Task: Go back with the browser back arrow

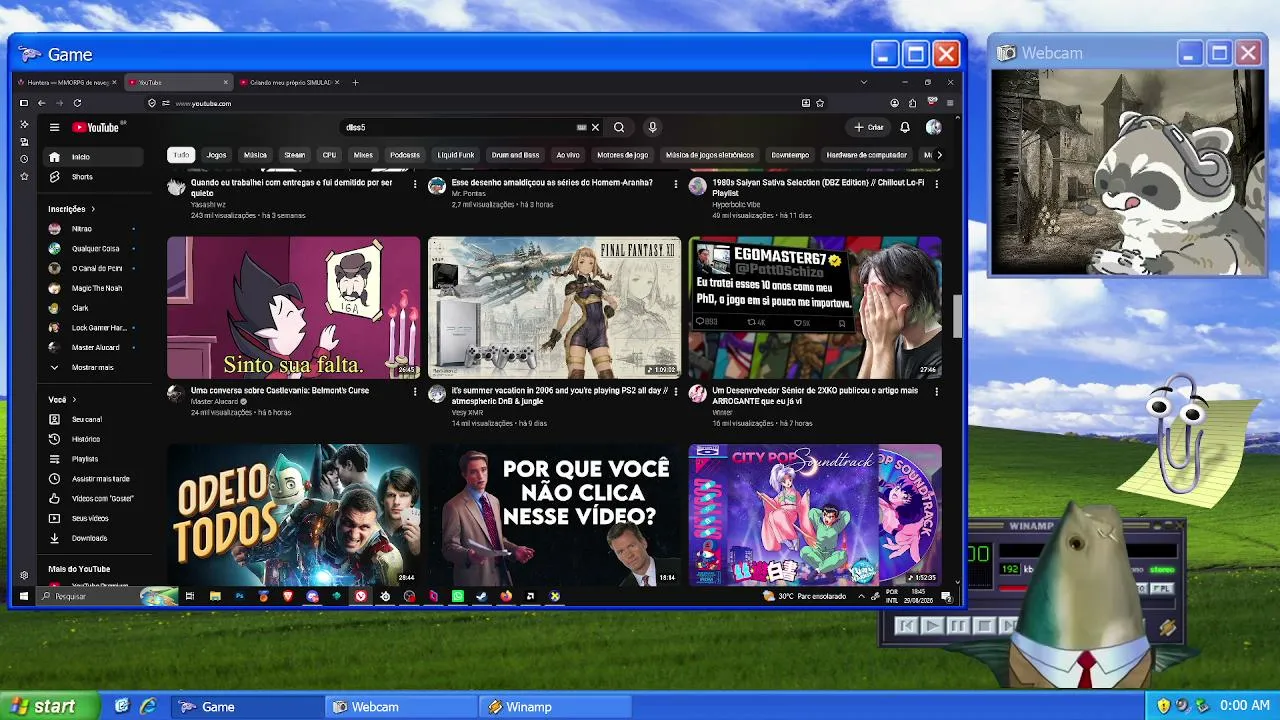Action: click(42, 103)
